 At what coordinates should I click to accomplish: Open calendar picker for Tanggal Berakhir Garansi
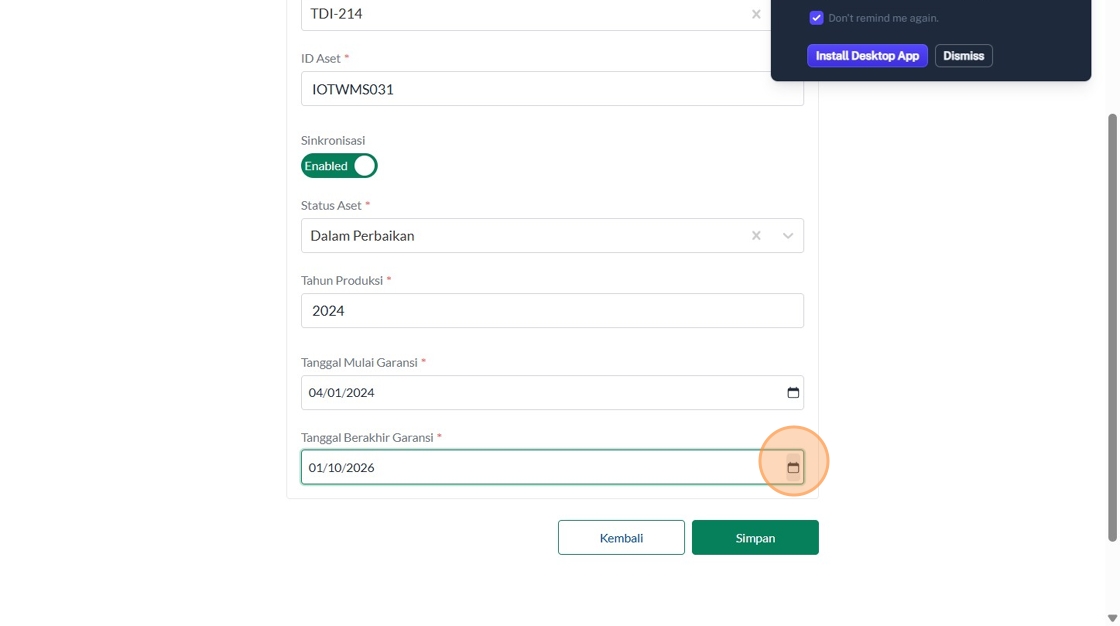tap(793, 468)
